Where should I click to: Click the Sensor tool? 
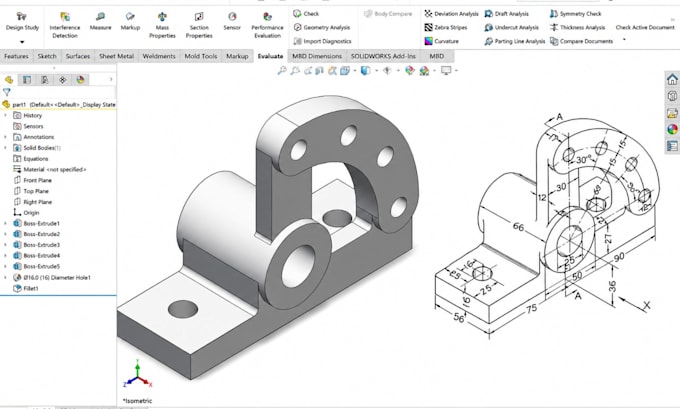point(232,22)
